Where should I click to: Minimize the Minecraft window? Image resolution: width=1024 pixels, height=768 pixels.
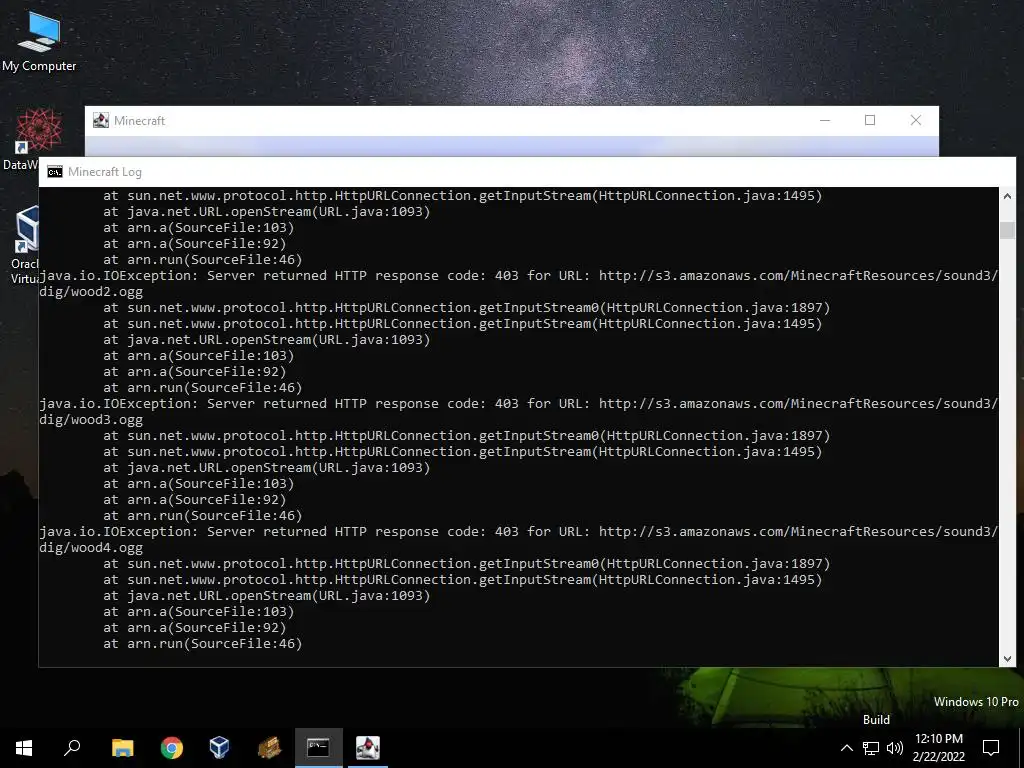[x=825, y=120]
